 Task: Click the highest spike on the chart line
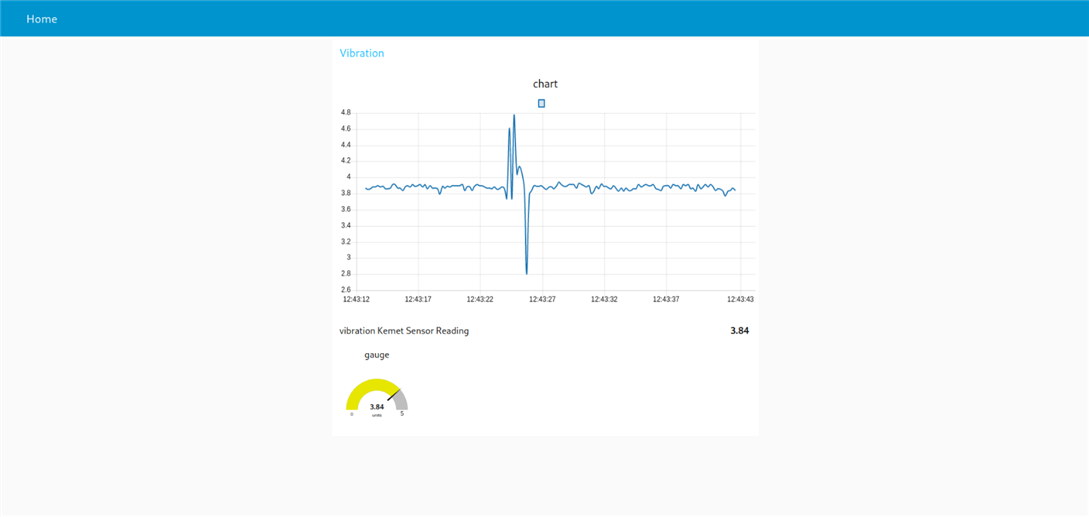tap(514, 115)
